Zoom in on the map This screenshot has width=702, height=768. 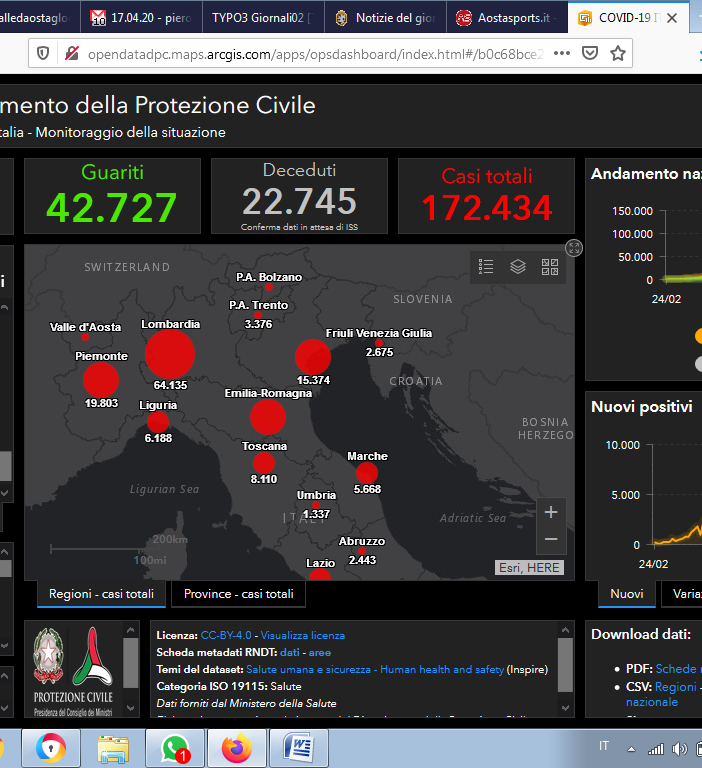[x=551, y=512]
